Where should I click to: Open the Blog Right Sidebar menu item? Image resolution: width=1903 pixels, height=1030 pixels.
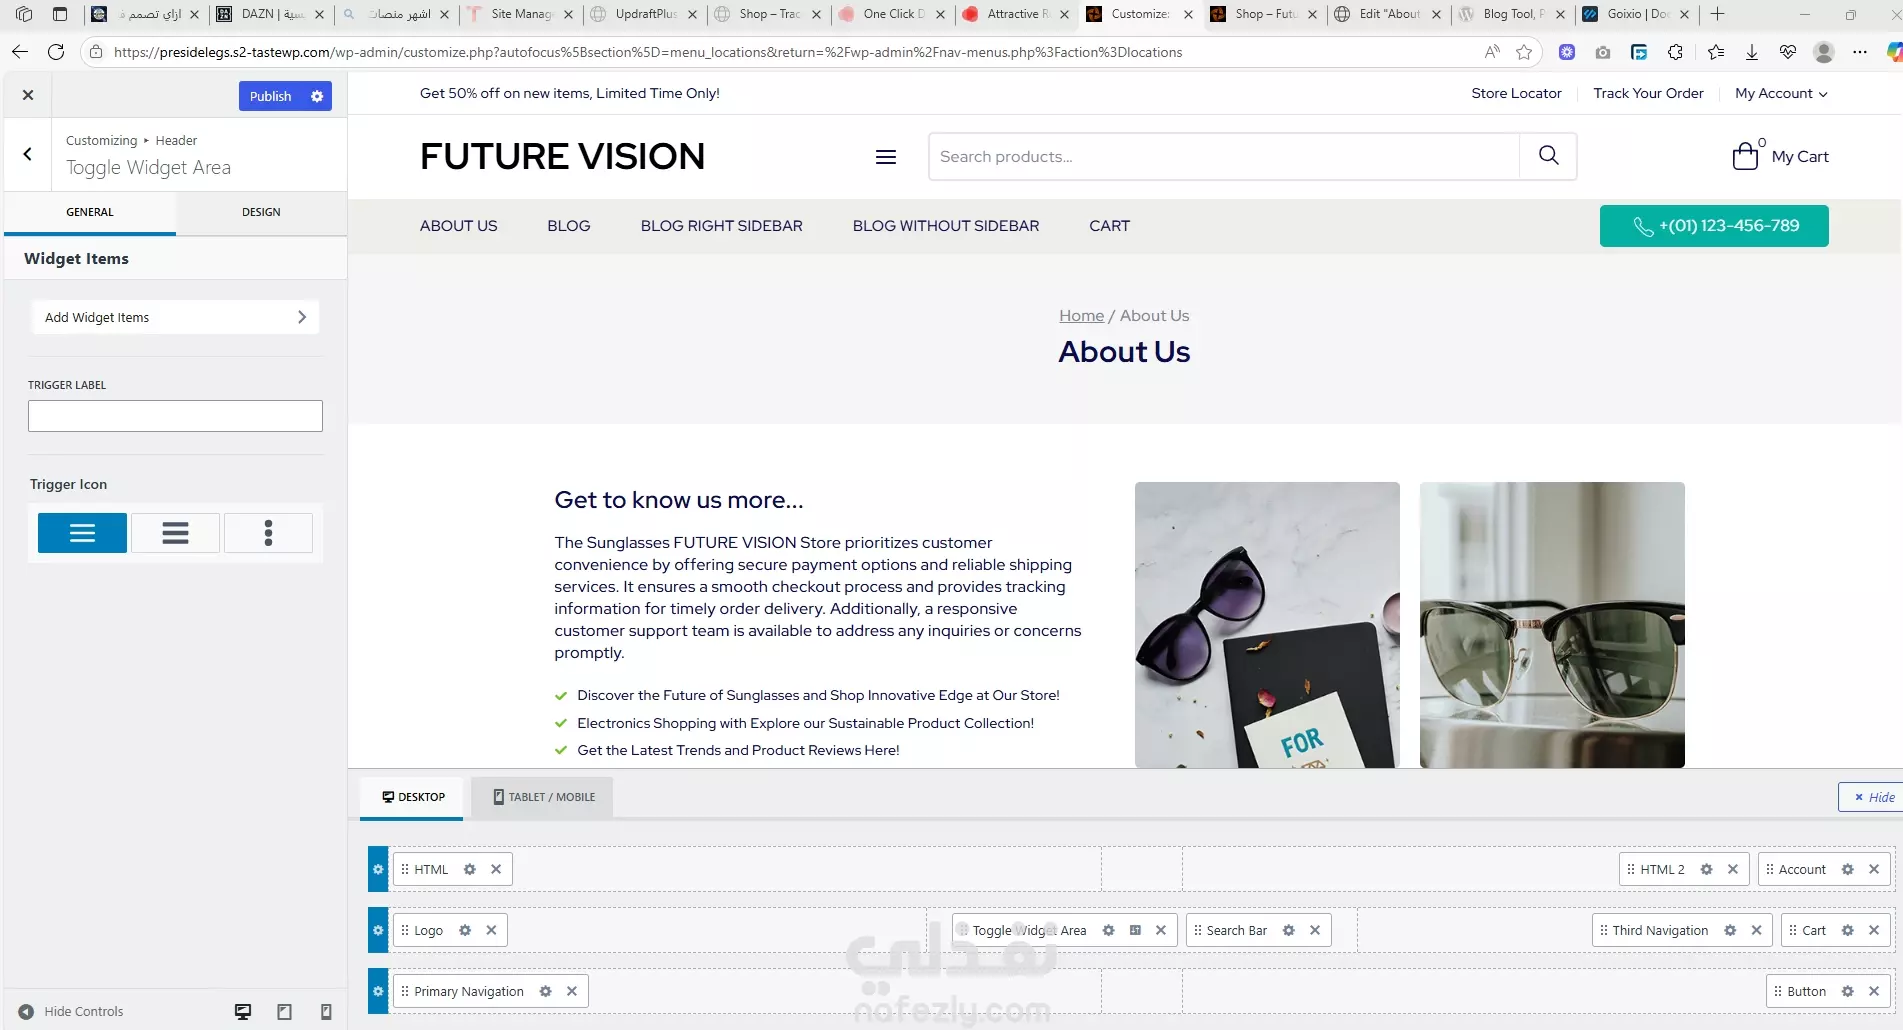[722, 226]
